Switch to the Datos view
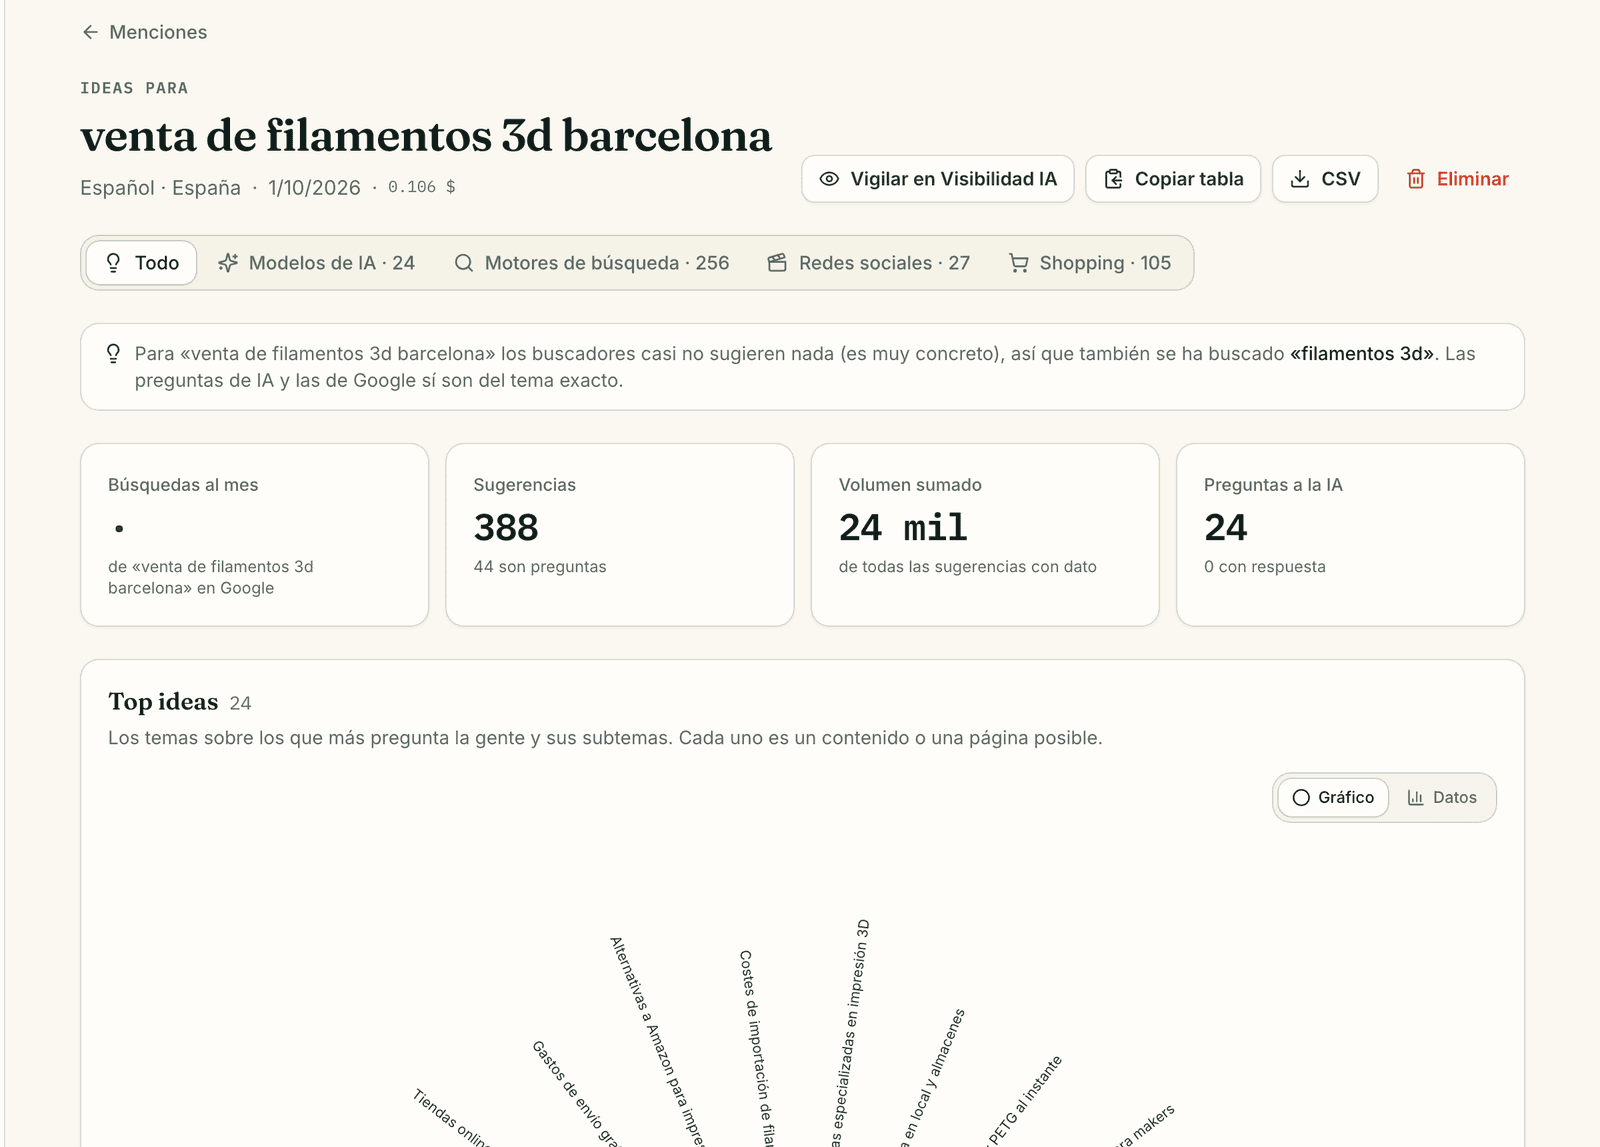 point(1442,797)
